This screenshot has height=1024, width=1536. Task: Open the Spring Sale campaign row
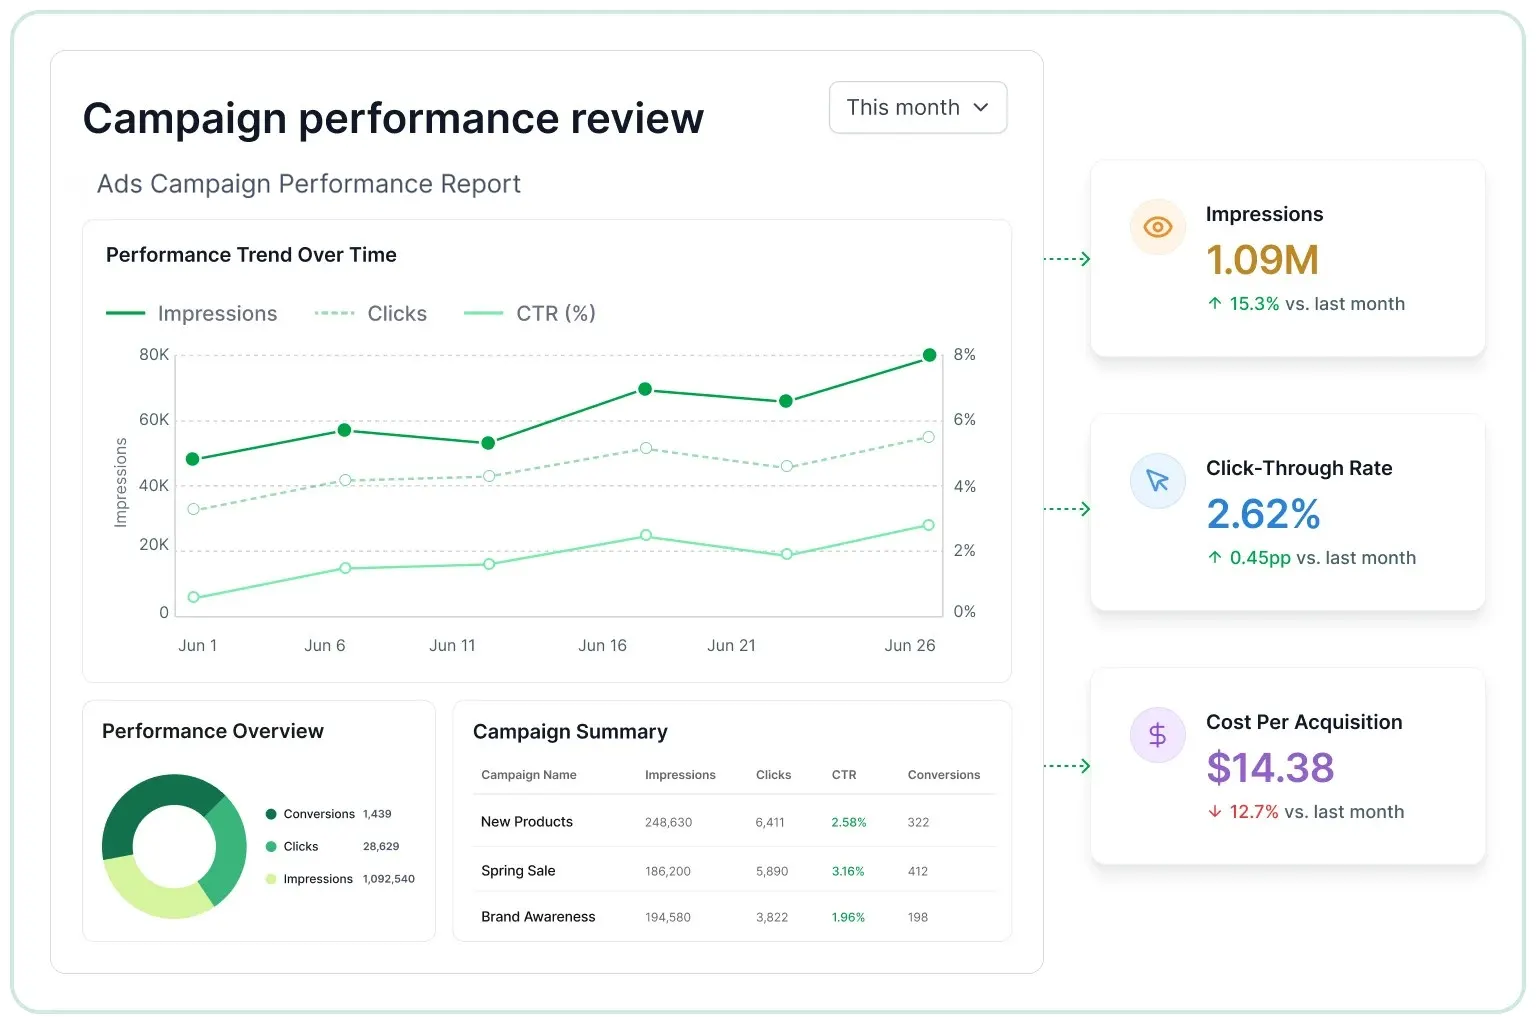[x=734, y=870]
